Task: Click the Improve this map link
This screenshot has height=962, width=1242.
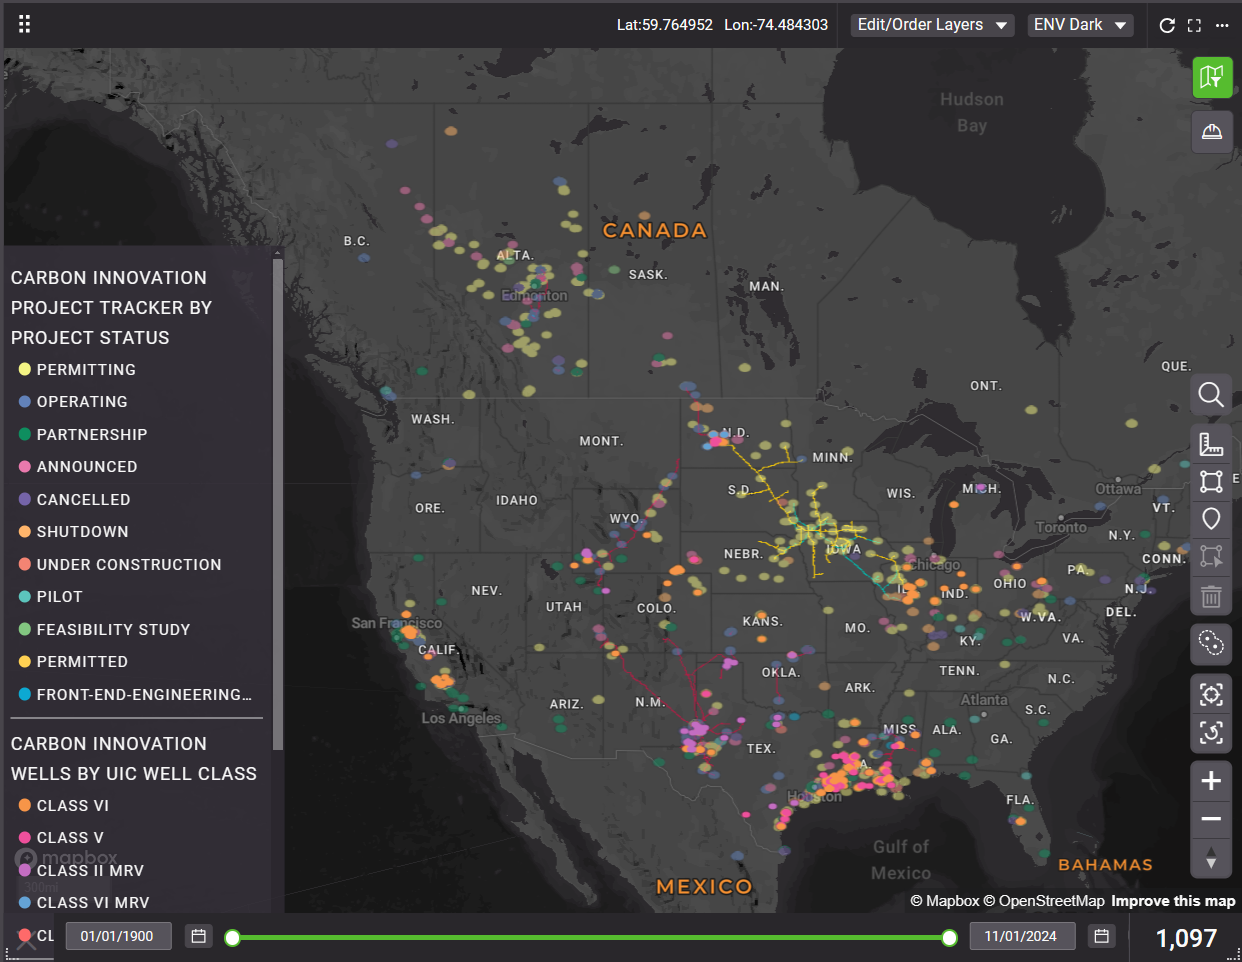Action: [x=1173, y=901]
